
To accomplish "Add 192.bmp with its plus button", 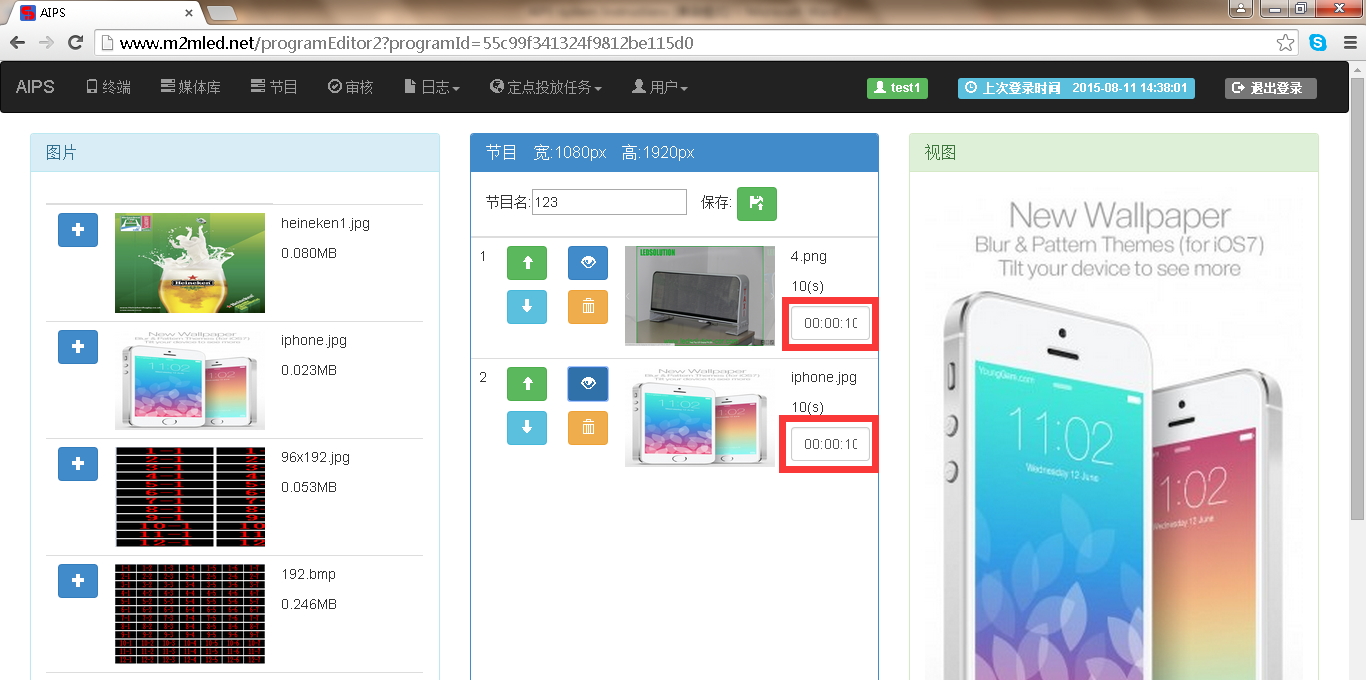I will pyautogui.click(x=78, y=581).
